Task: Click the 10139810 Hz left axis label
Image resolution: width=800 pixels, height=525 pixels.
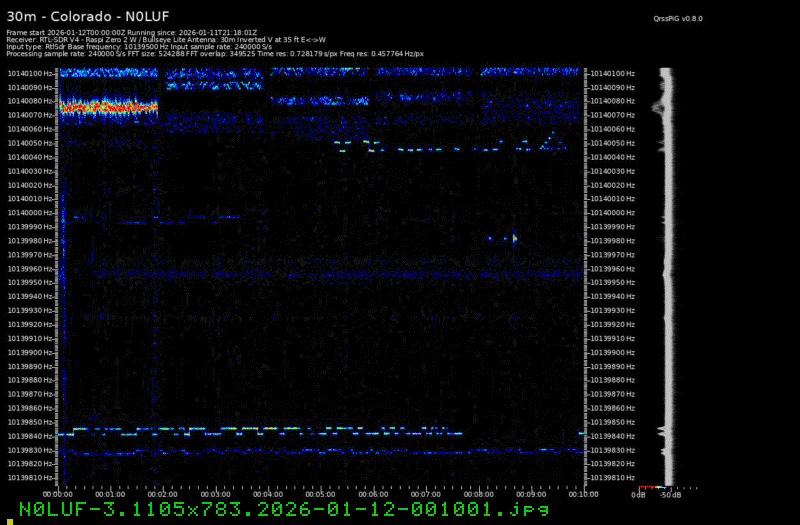Action: pos(32,478)
